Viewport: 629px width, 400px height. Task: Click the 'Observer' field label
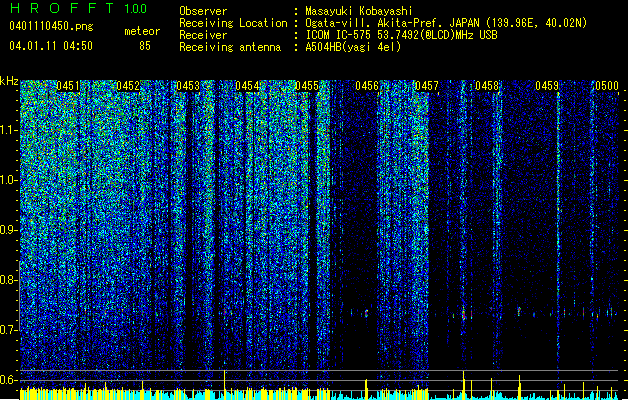pos(203,11)
